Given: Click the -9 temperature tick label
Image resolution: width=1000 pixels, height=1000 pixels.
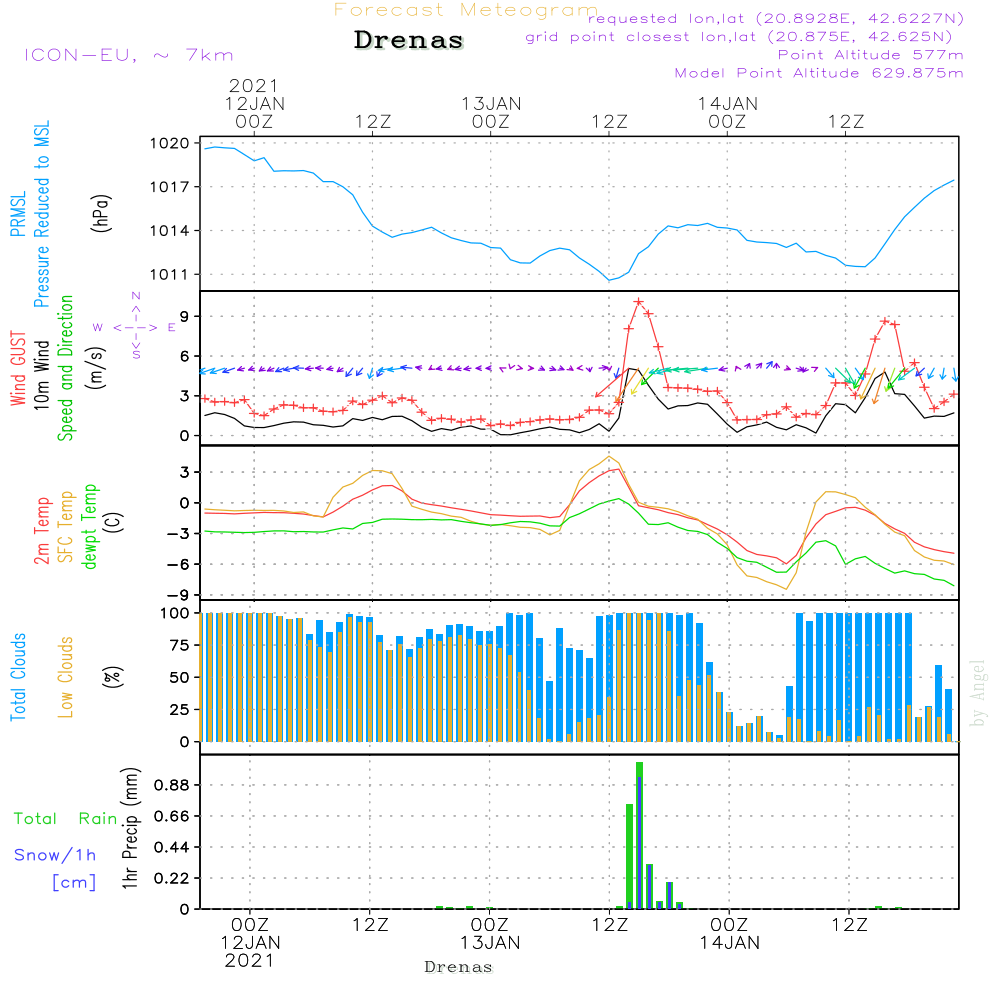Looking at the screenshot, I should pos(179,596).
